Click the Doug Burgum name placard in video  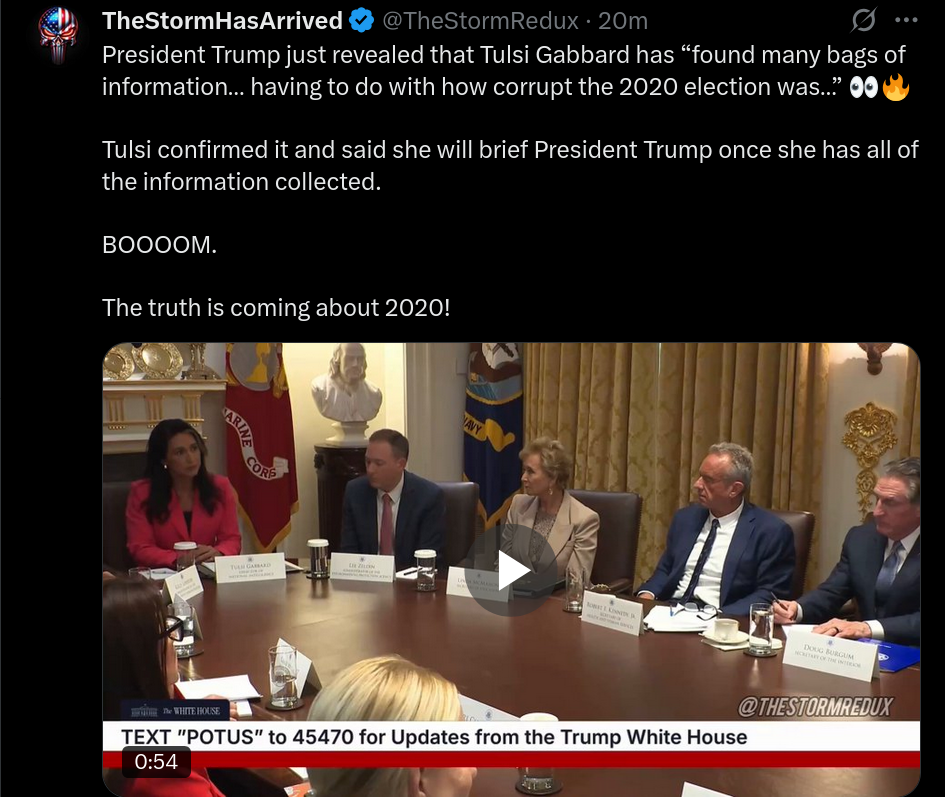pyautogui.click(x=830, y=657)
